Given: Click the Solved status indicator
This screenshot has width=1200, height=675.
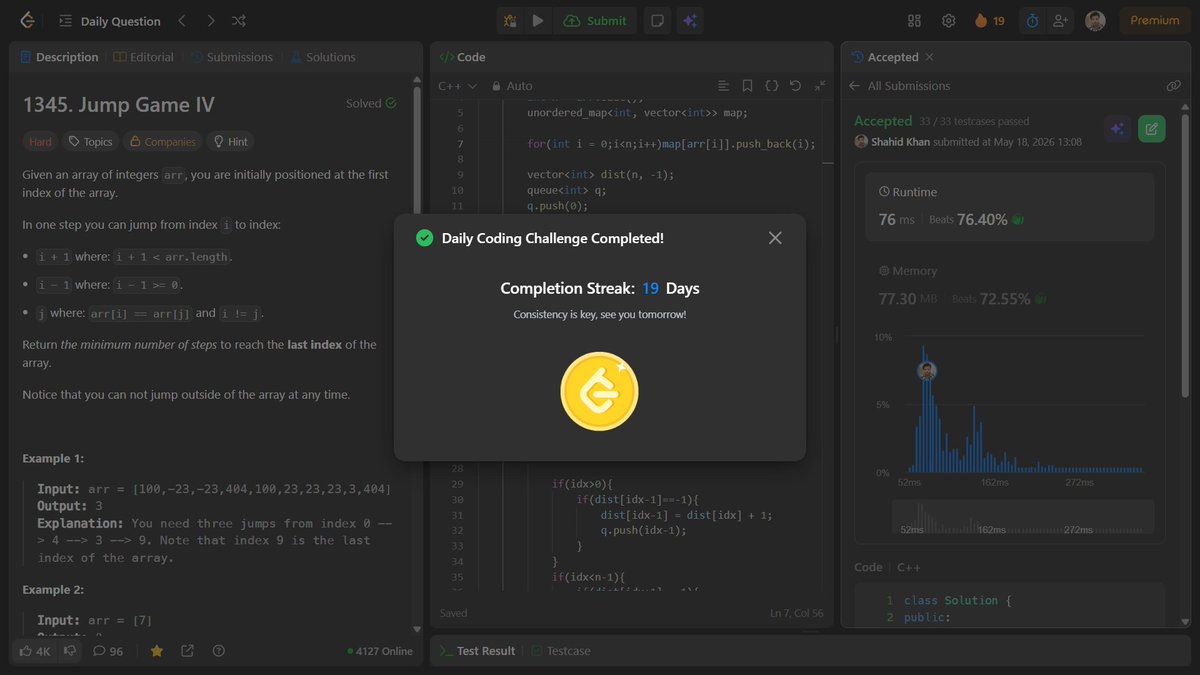Looking at the screenshot, I should pos(371,103).
